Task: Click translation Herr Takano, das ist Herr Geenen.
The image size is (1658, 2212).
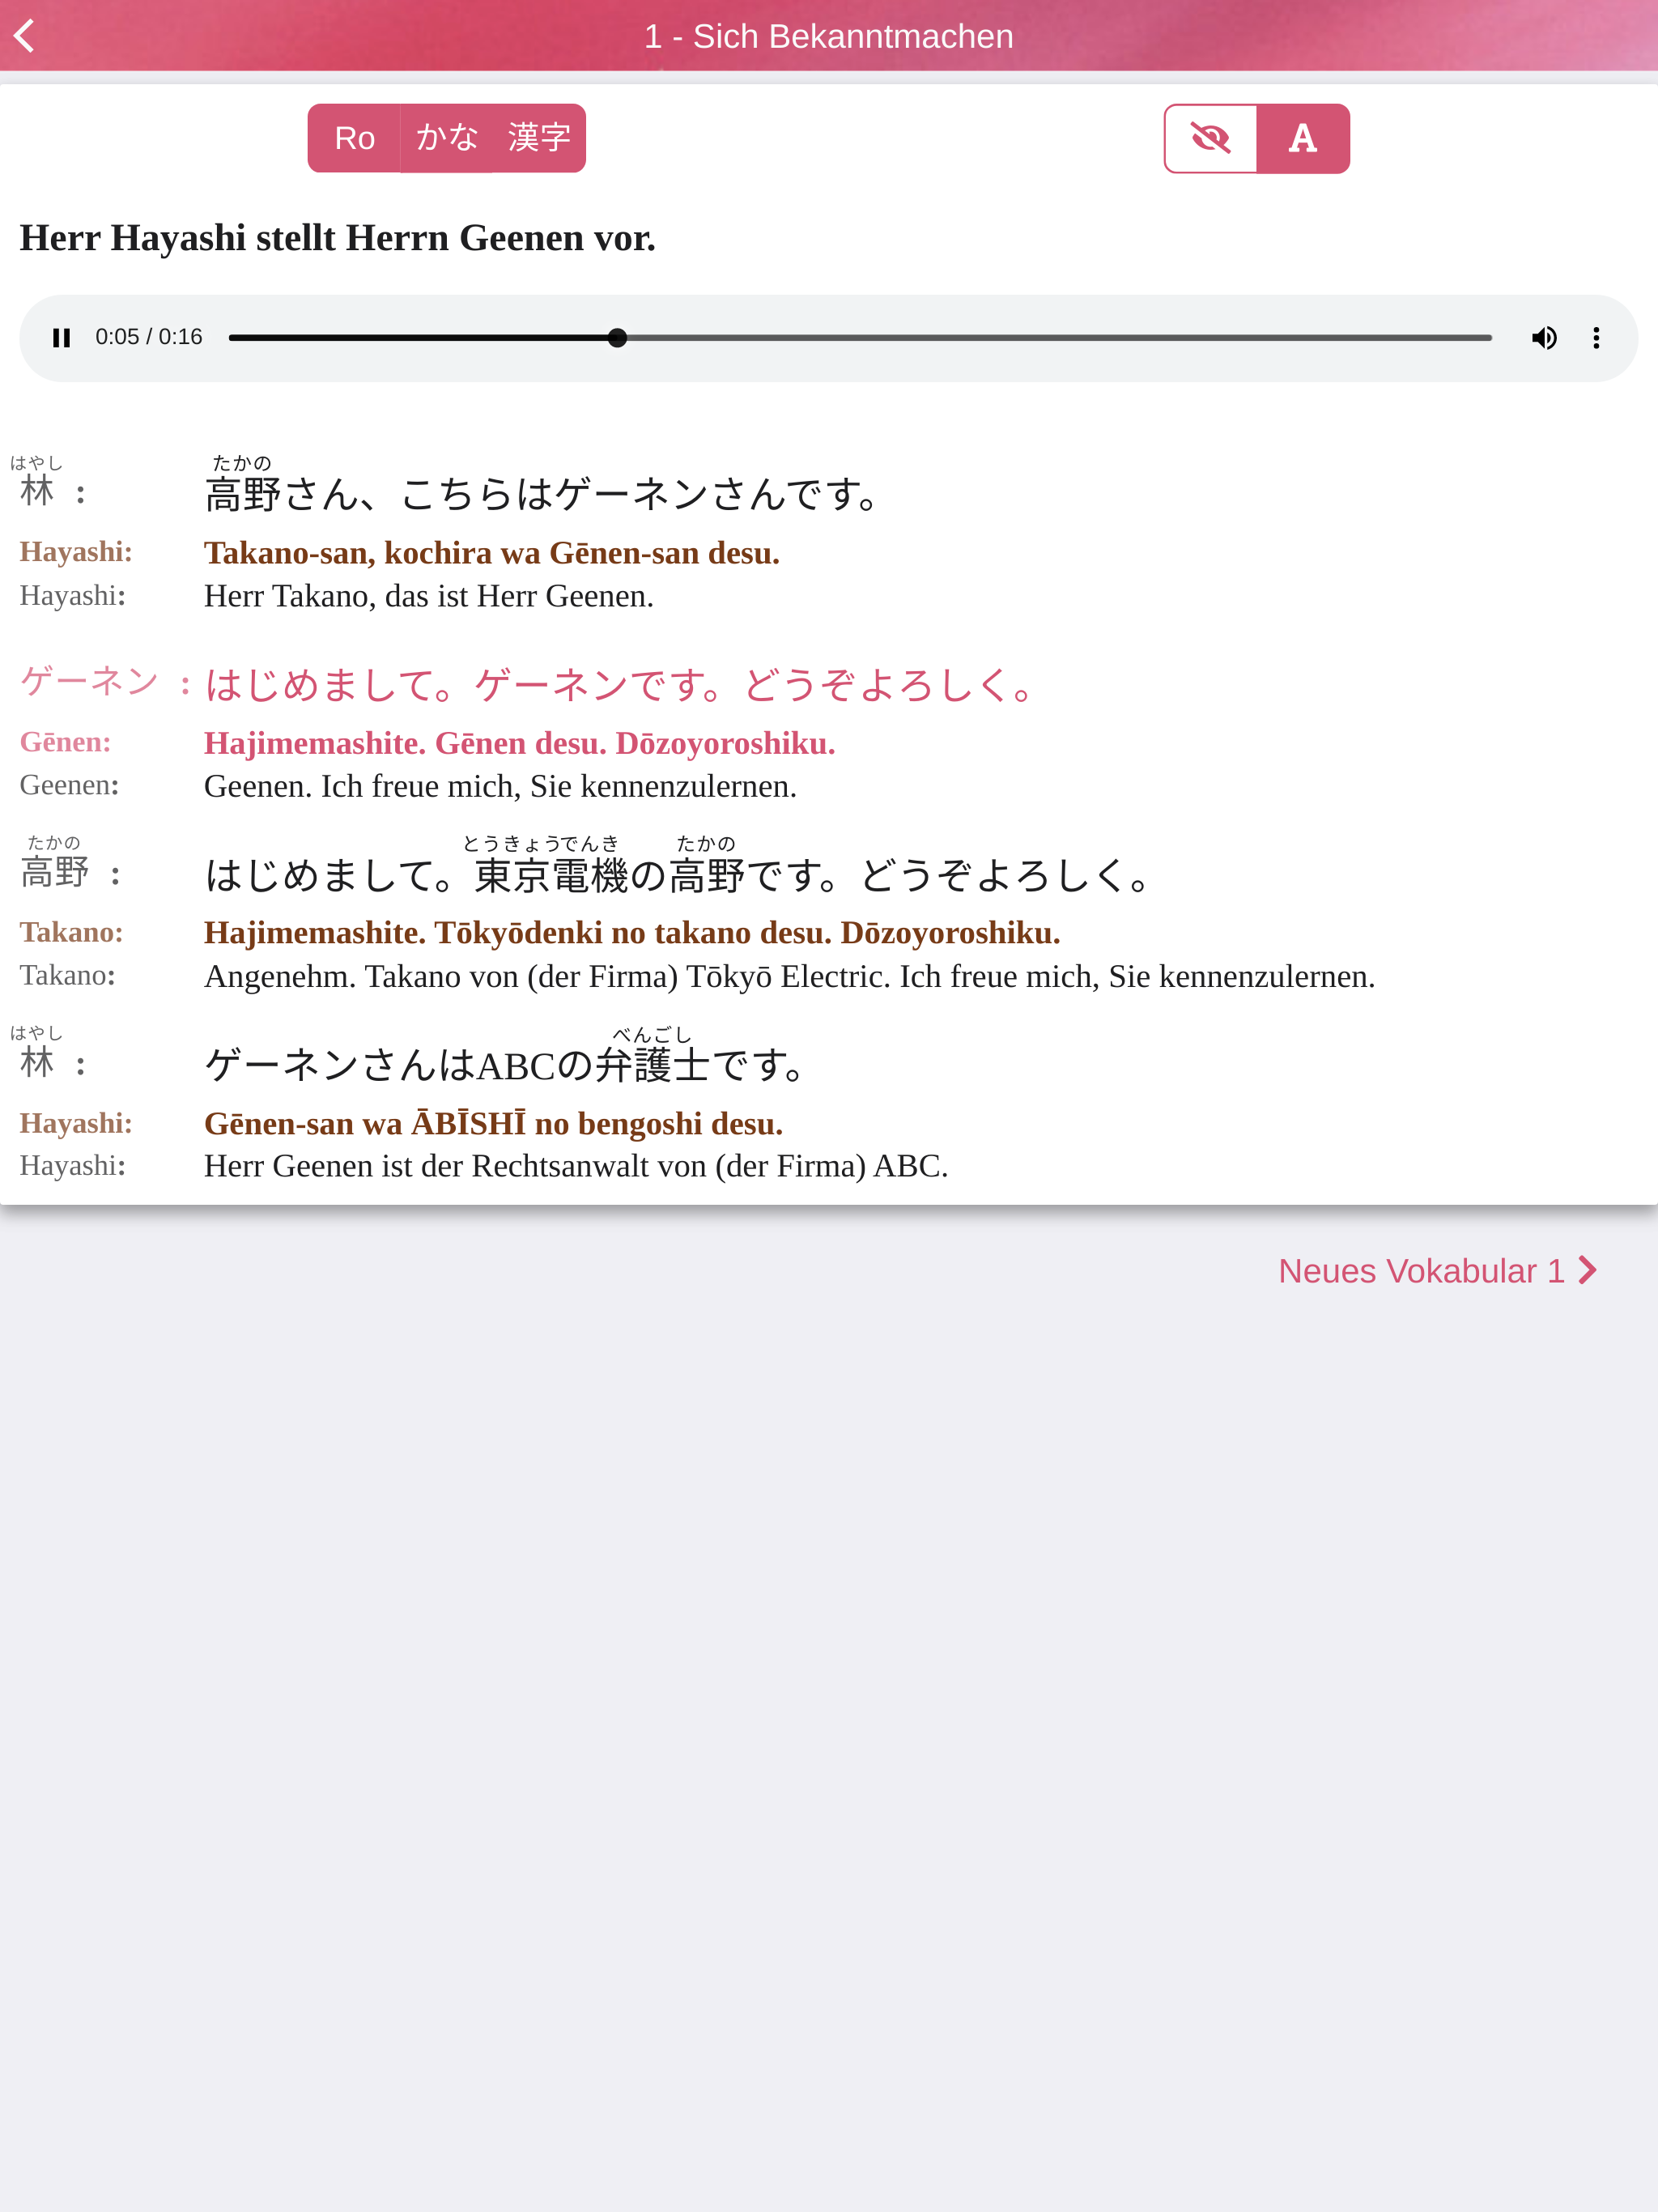Action: coord(429,596)
